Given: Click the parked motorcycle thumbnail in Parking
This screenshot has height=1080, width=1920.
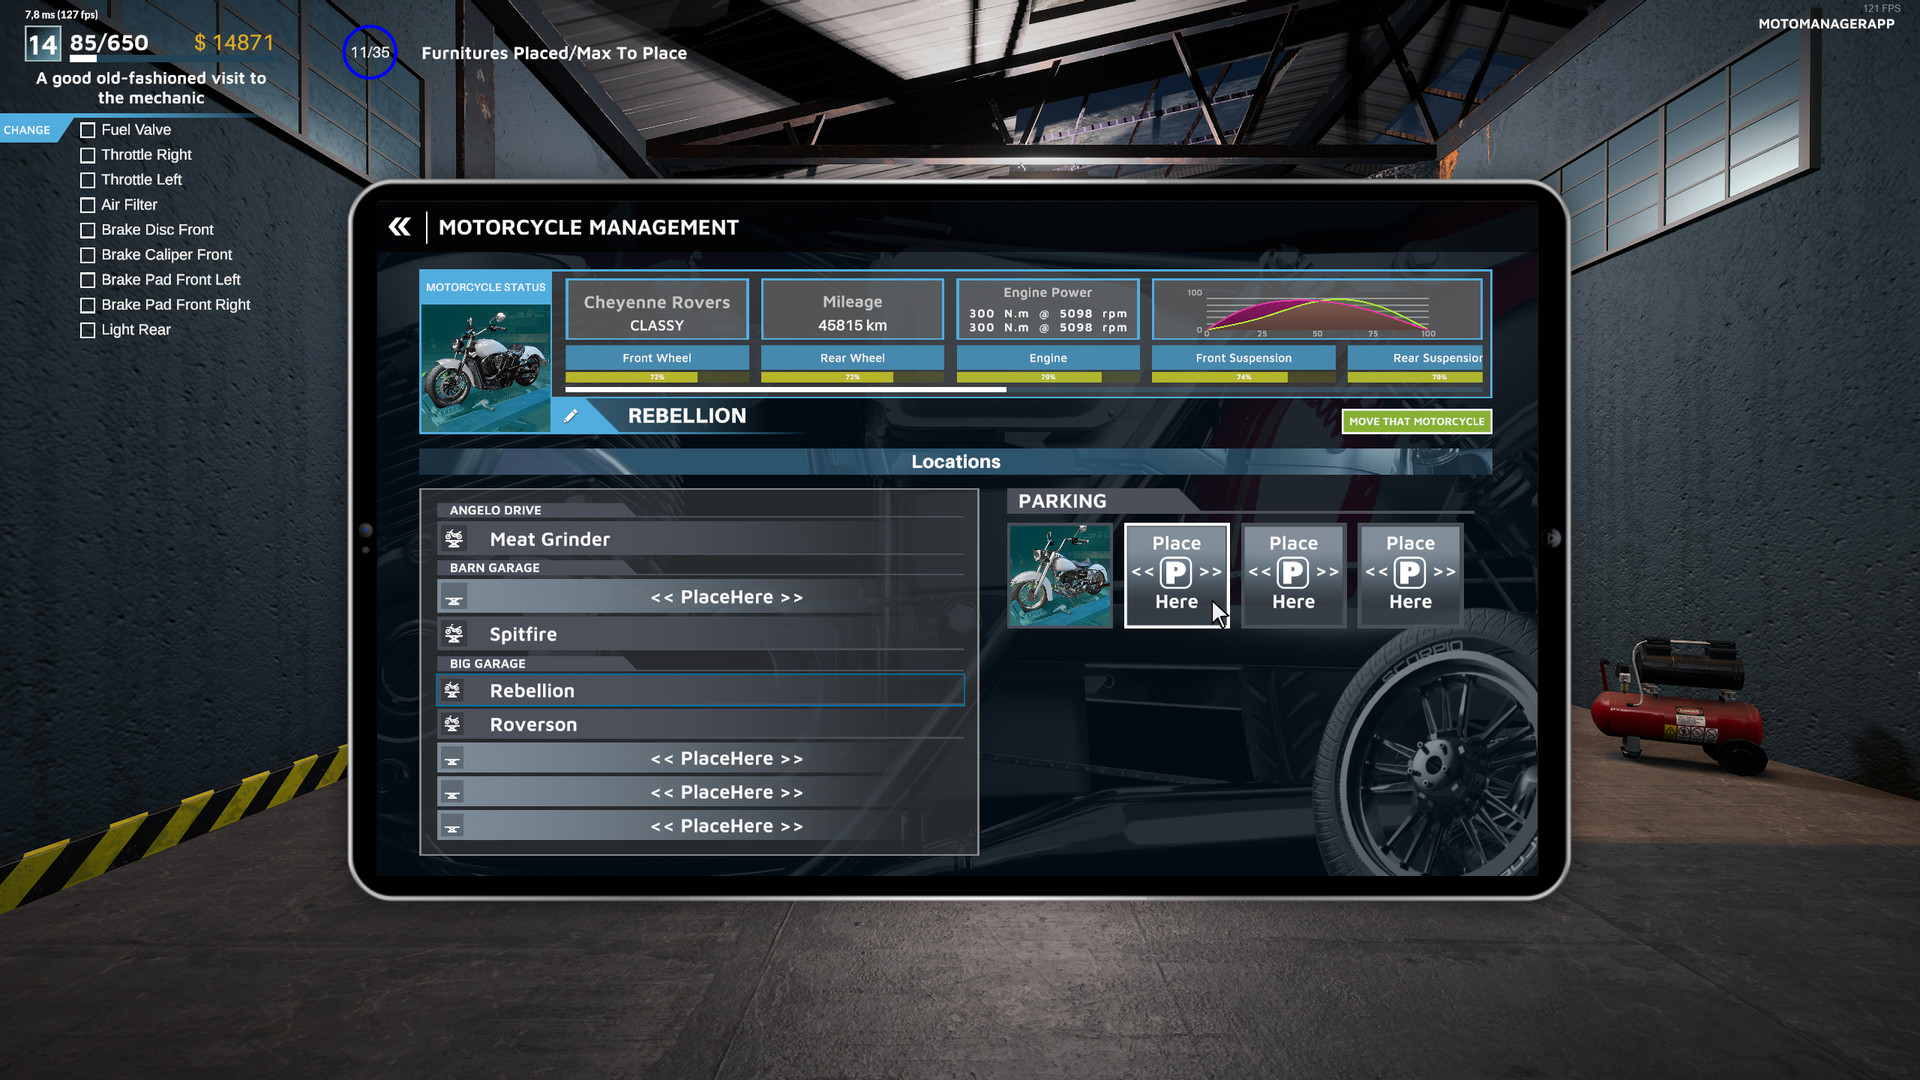Looking at the screenshot, I should tap(1059, 574).
